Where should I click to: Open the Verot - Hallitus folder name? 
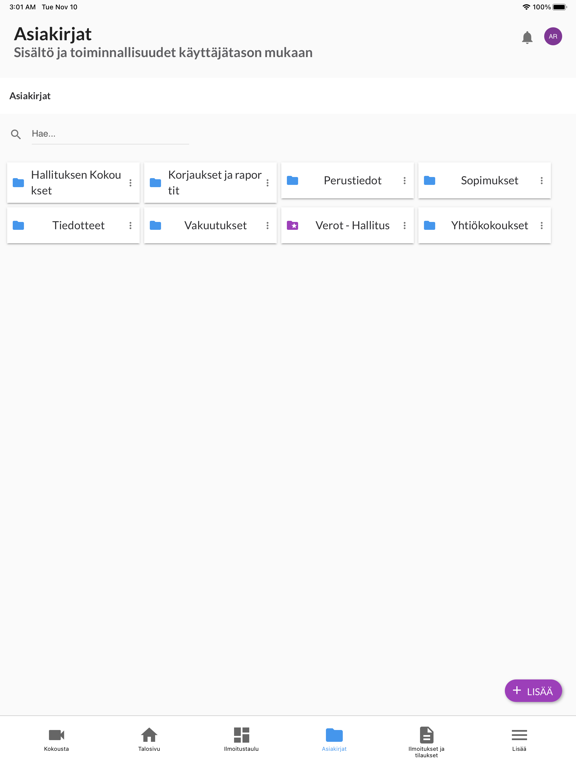[352, 225]
